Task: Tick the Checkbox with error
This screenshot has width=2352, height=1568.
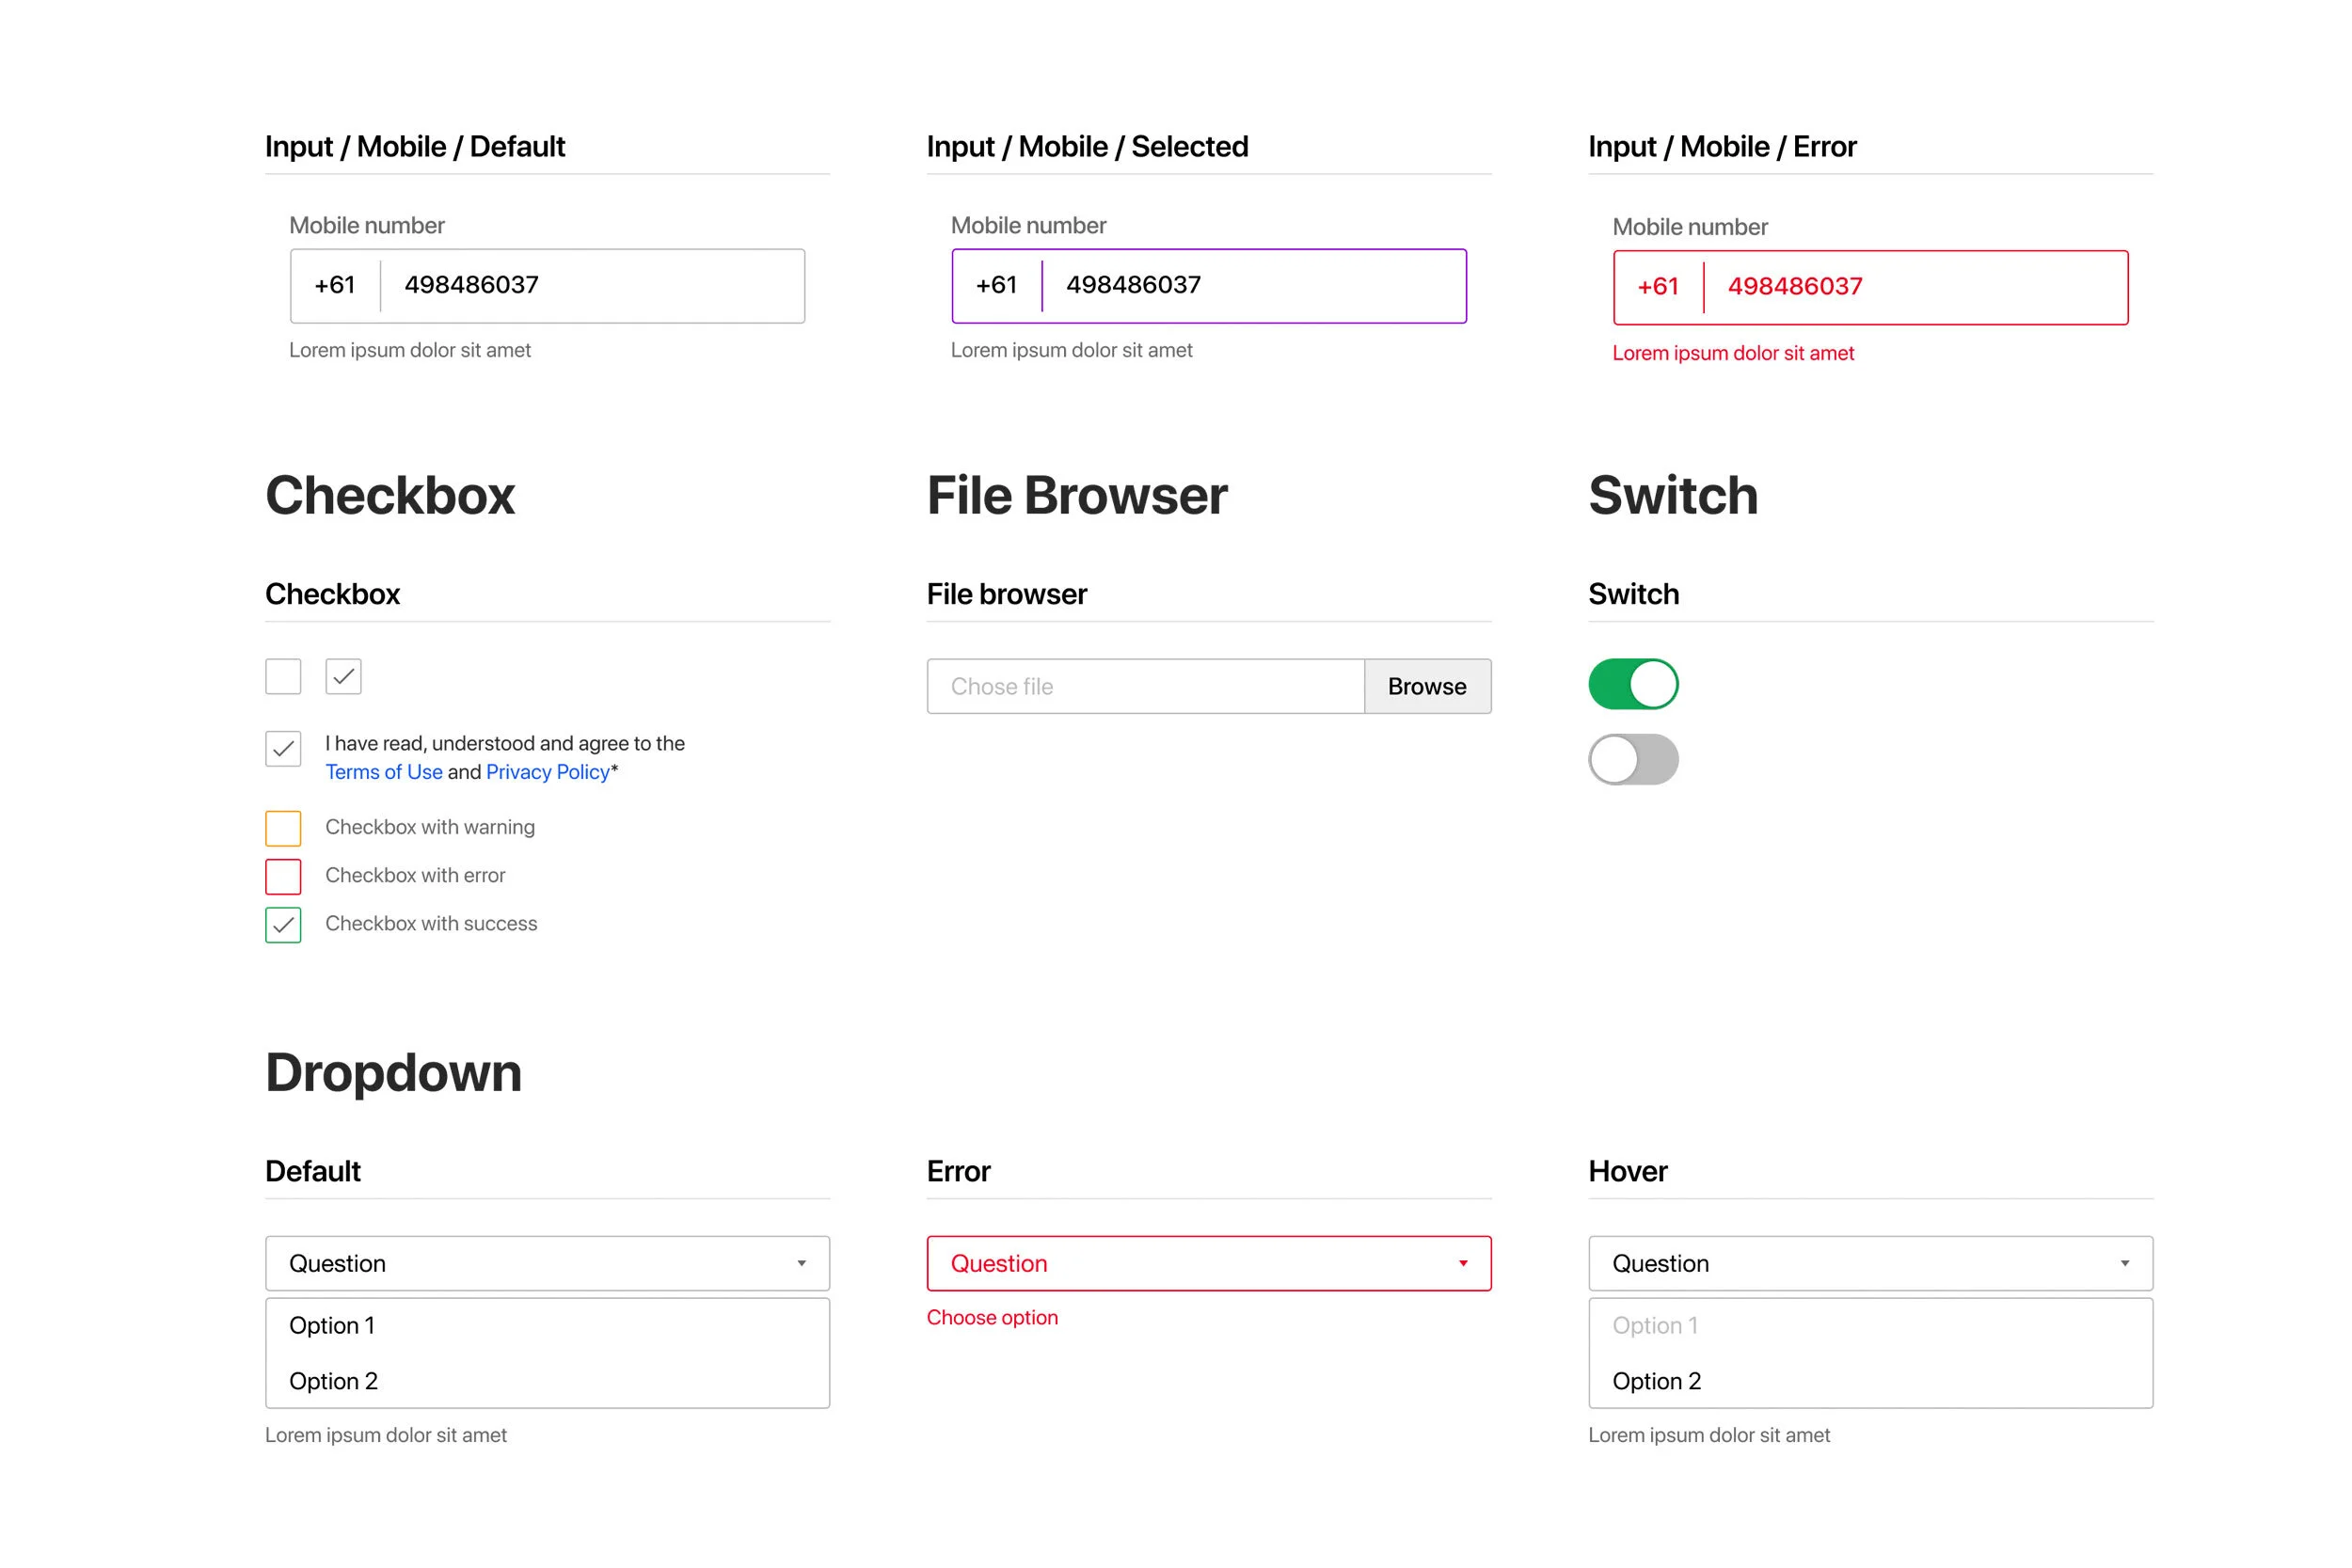Action: [x=283, y=876]
